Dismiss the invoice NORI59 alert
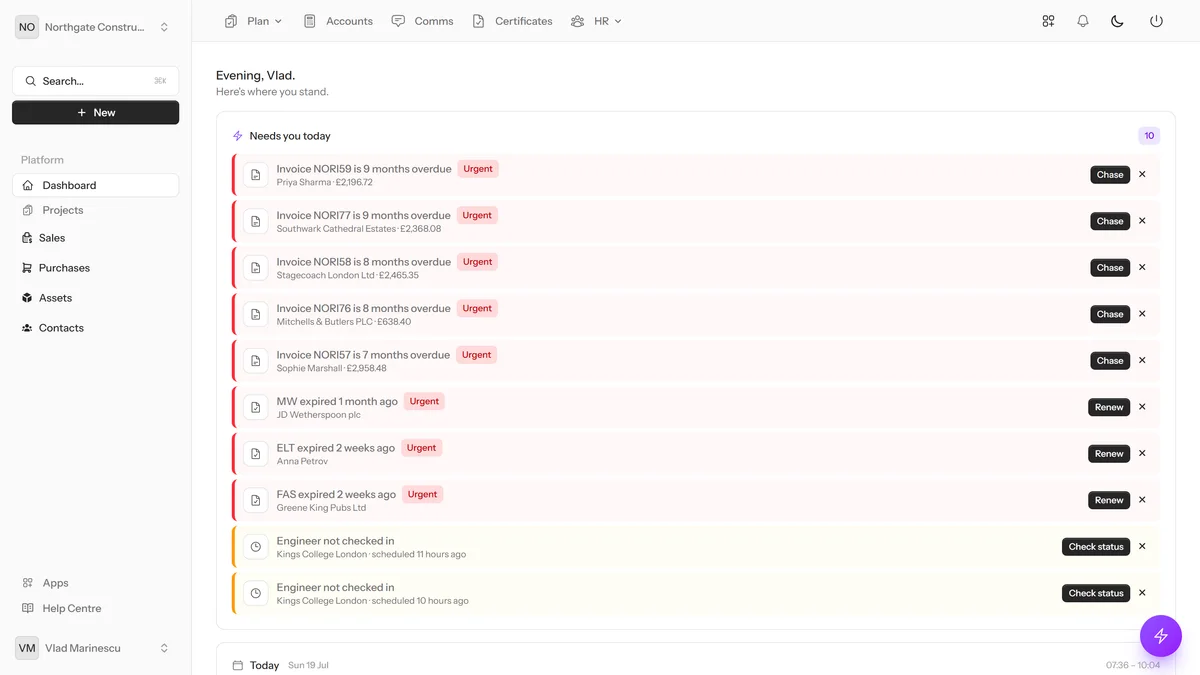 pos(1142,174)
